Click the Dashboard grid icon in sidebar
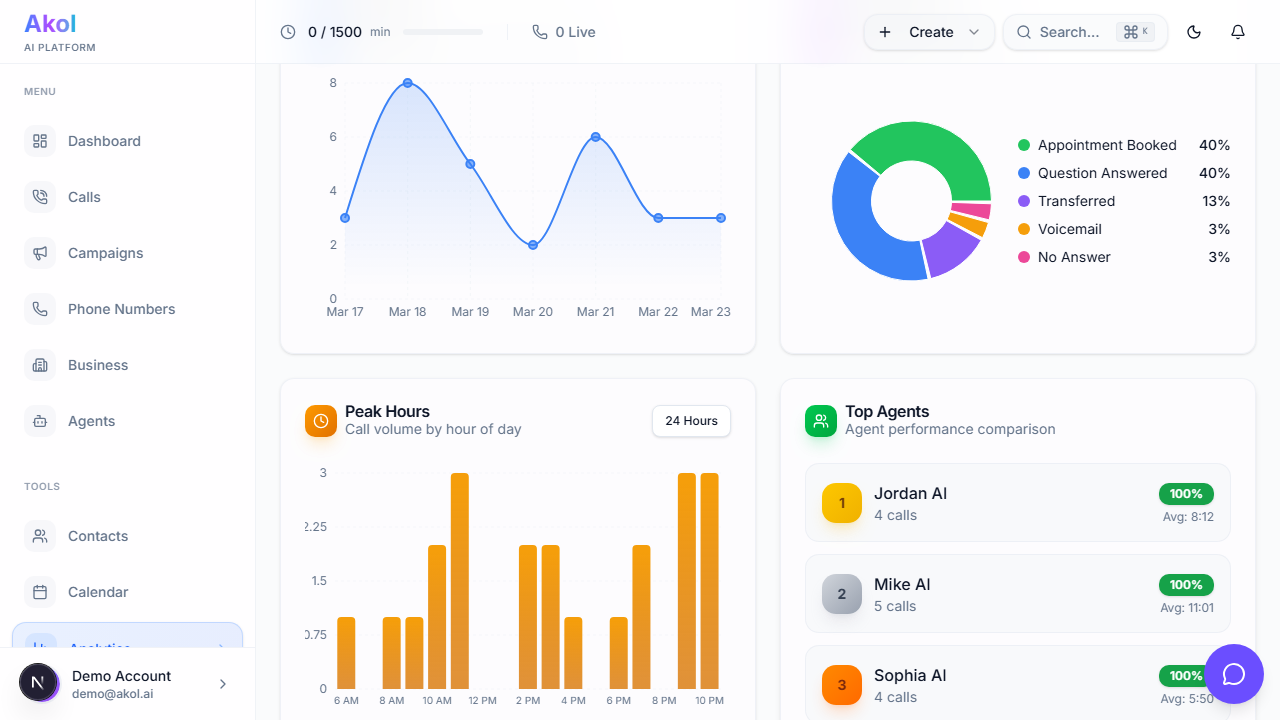 pos(40,141)
